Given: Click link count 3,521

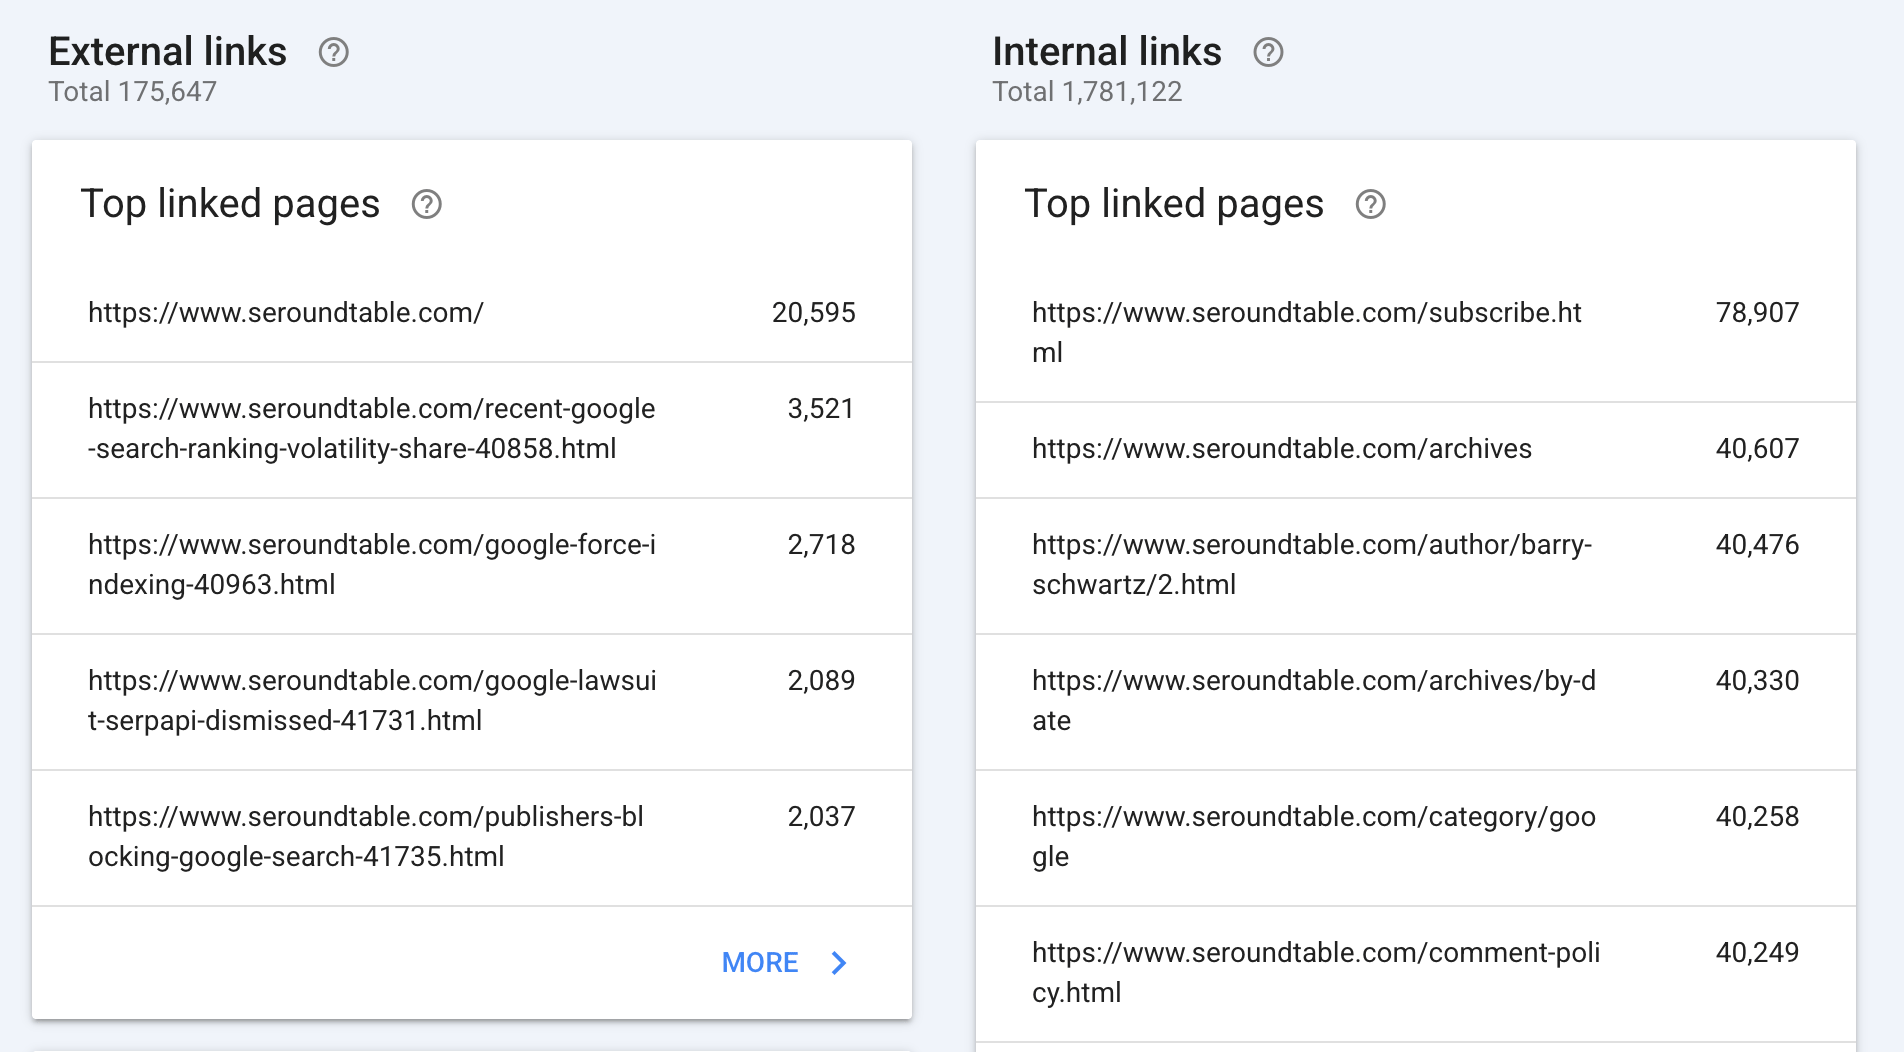Looking at the screenshot, I should (x=821, y=409).
